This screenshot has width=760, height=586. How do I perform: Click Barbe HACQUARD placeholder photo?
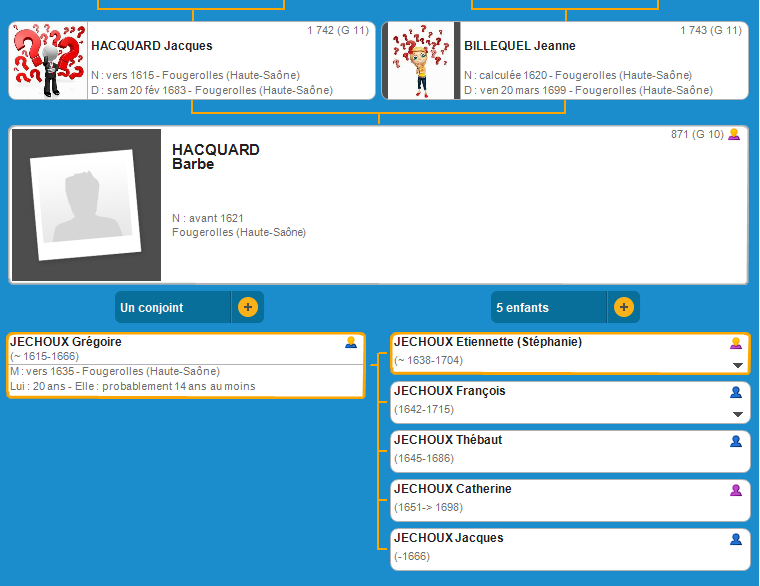[85, 204]
